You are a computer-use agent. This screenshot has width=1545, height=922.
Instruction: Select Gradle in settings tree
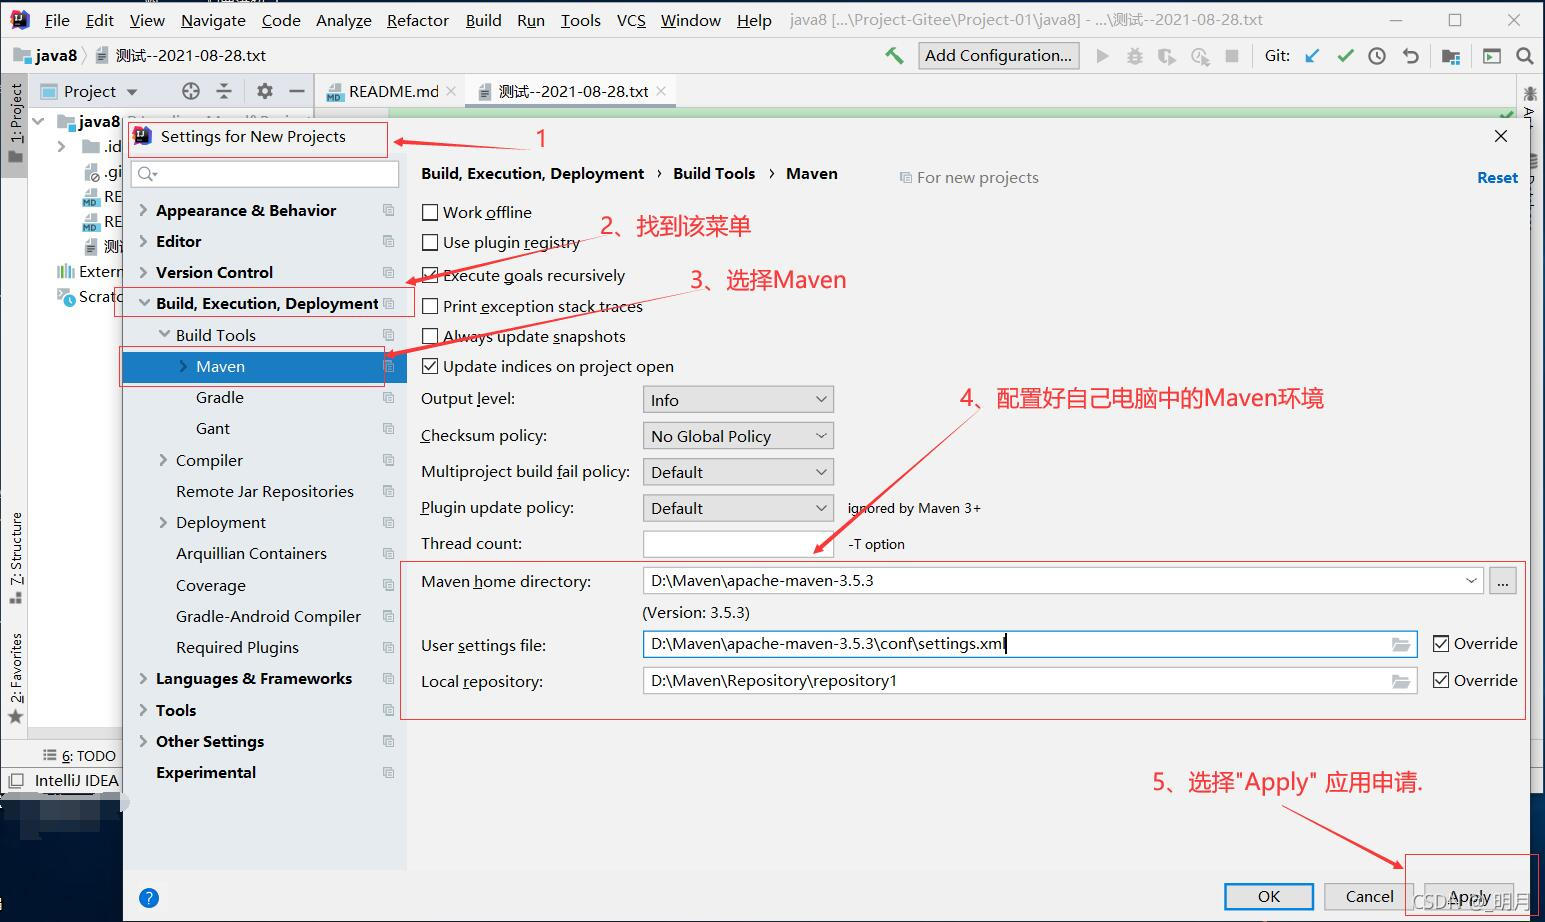click(220, 397)
